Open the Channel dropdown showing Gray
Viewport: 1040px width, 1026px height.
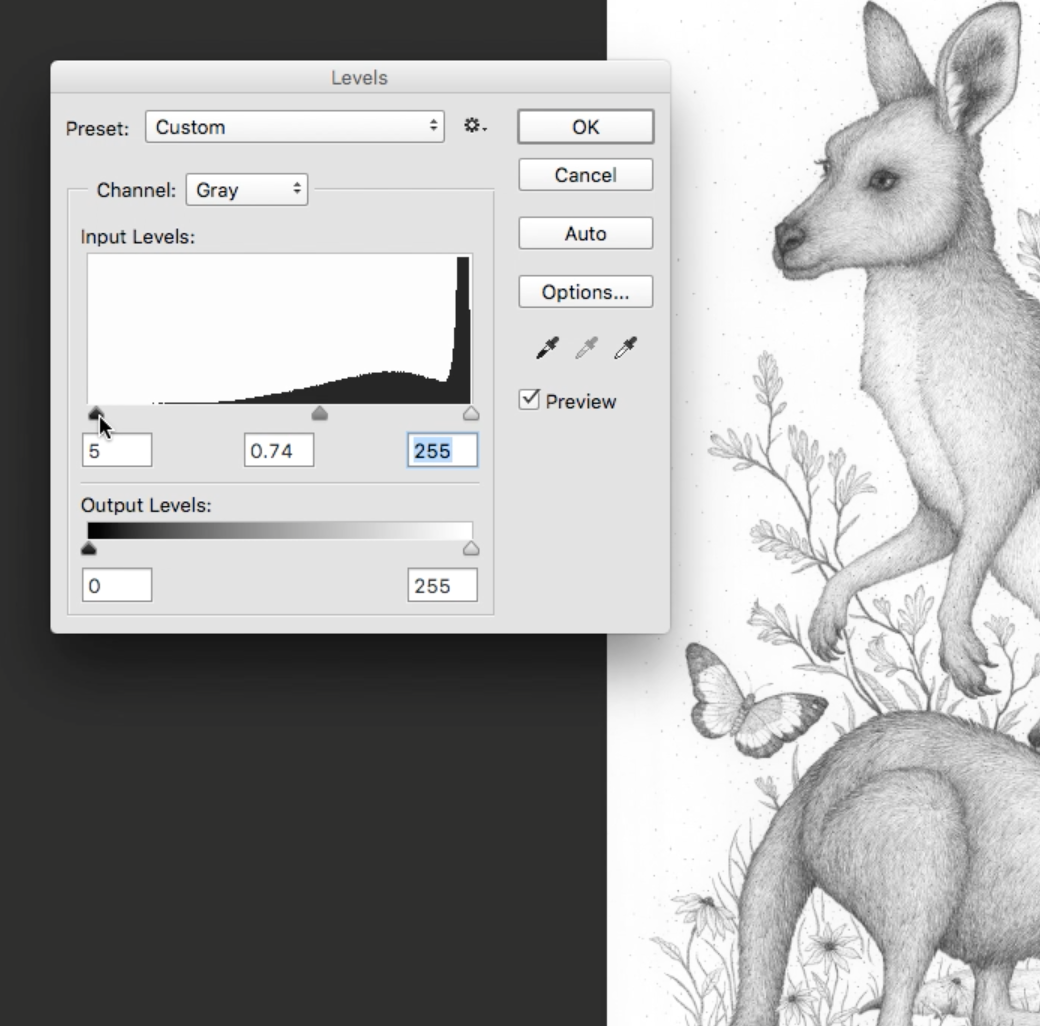coord(247,190)
